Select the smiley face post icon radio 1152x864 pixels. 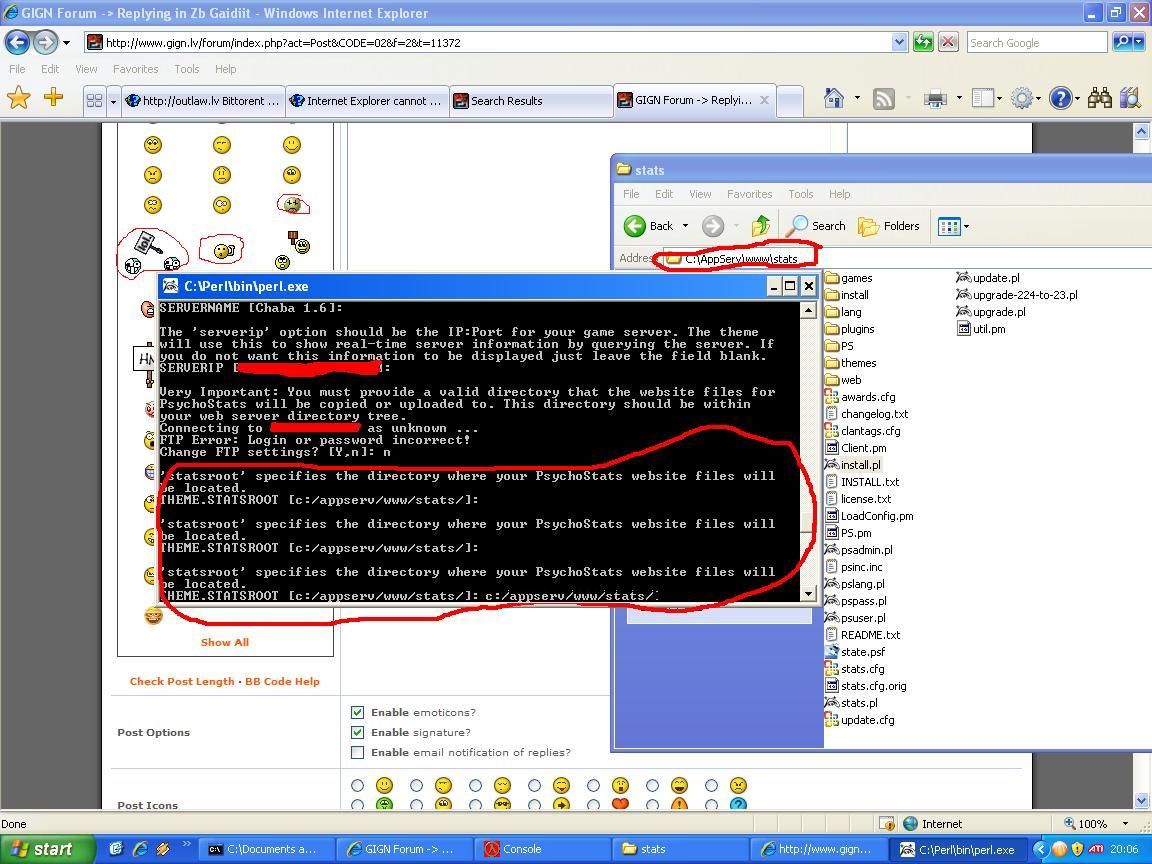pos(358,785)
